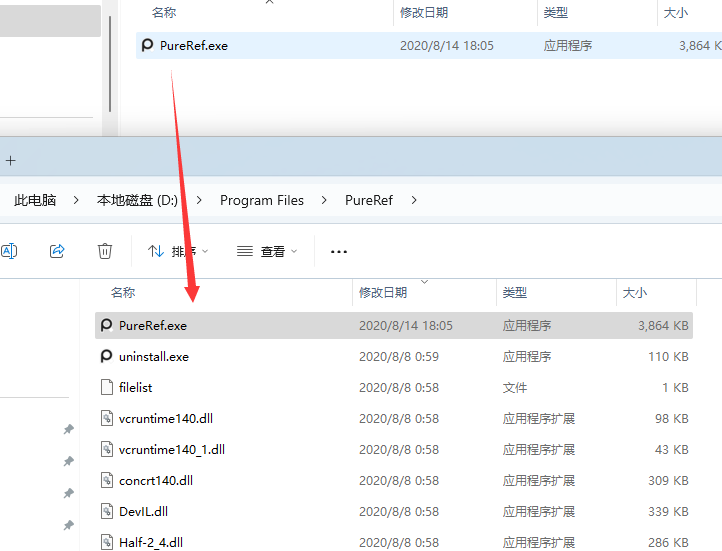Viewport: 722px width, 551px height.
Task: Go to Program Files in breadcrumb
Action: tap(262, 200)
